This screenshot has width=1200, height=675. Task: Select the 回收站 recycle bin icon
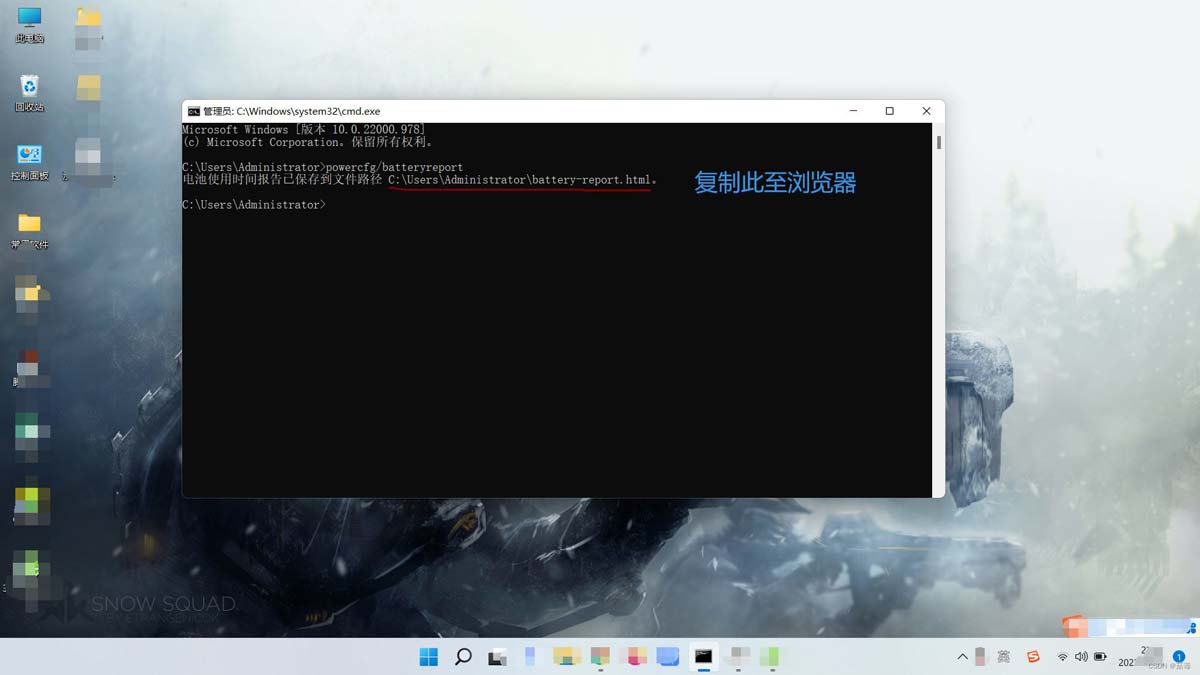(x=30, y=91)
